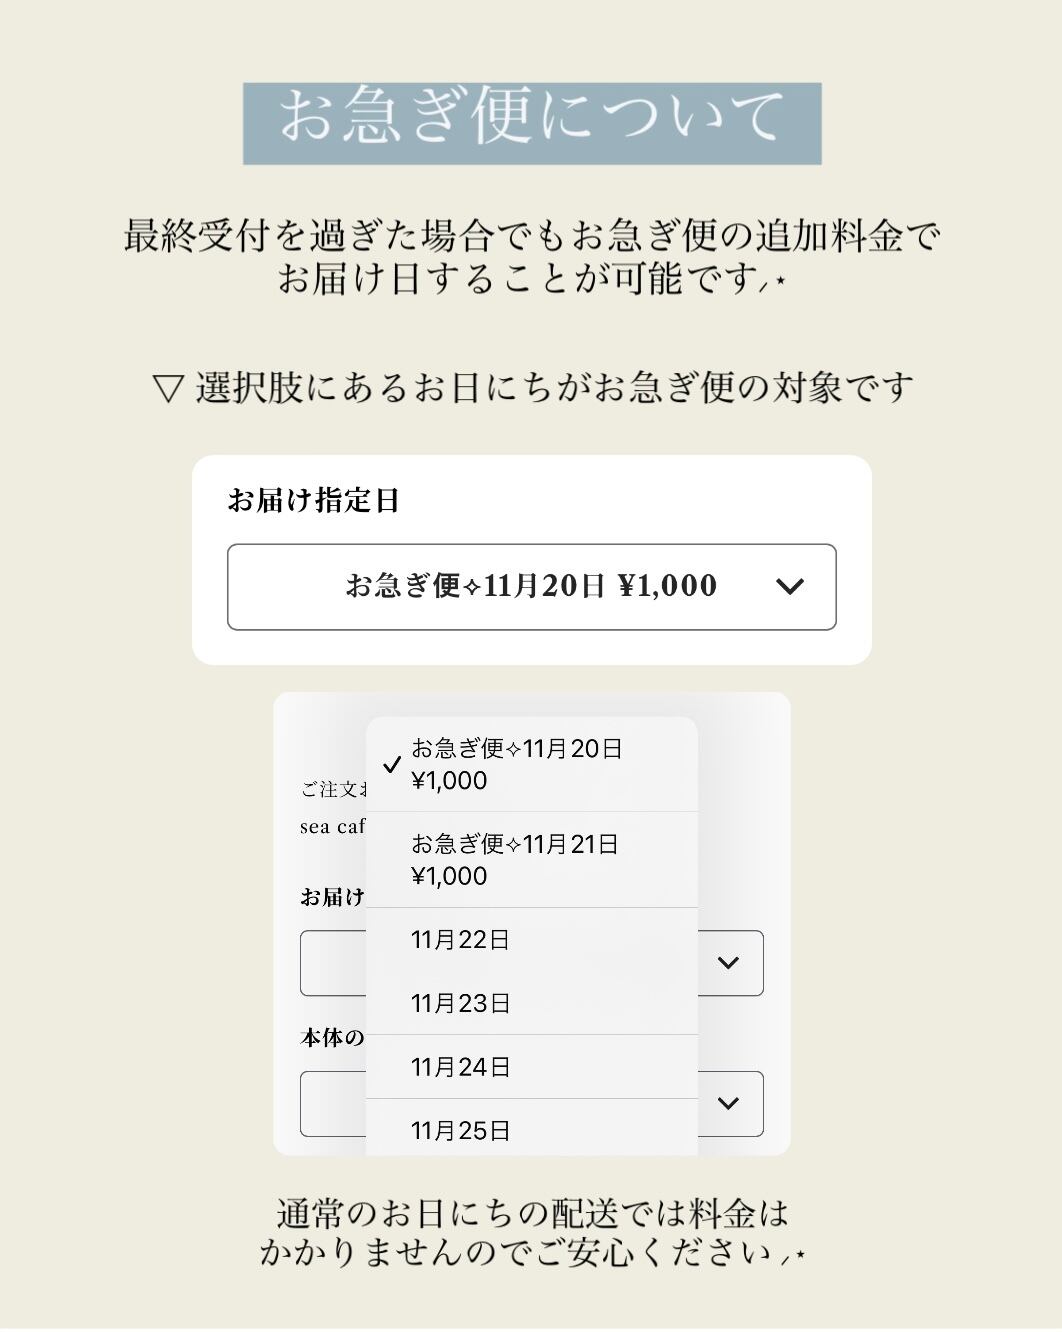
Task: Click the chevron in the お届け指定日 selector
Action: coord(790,587)
